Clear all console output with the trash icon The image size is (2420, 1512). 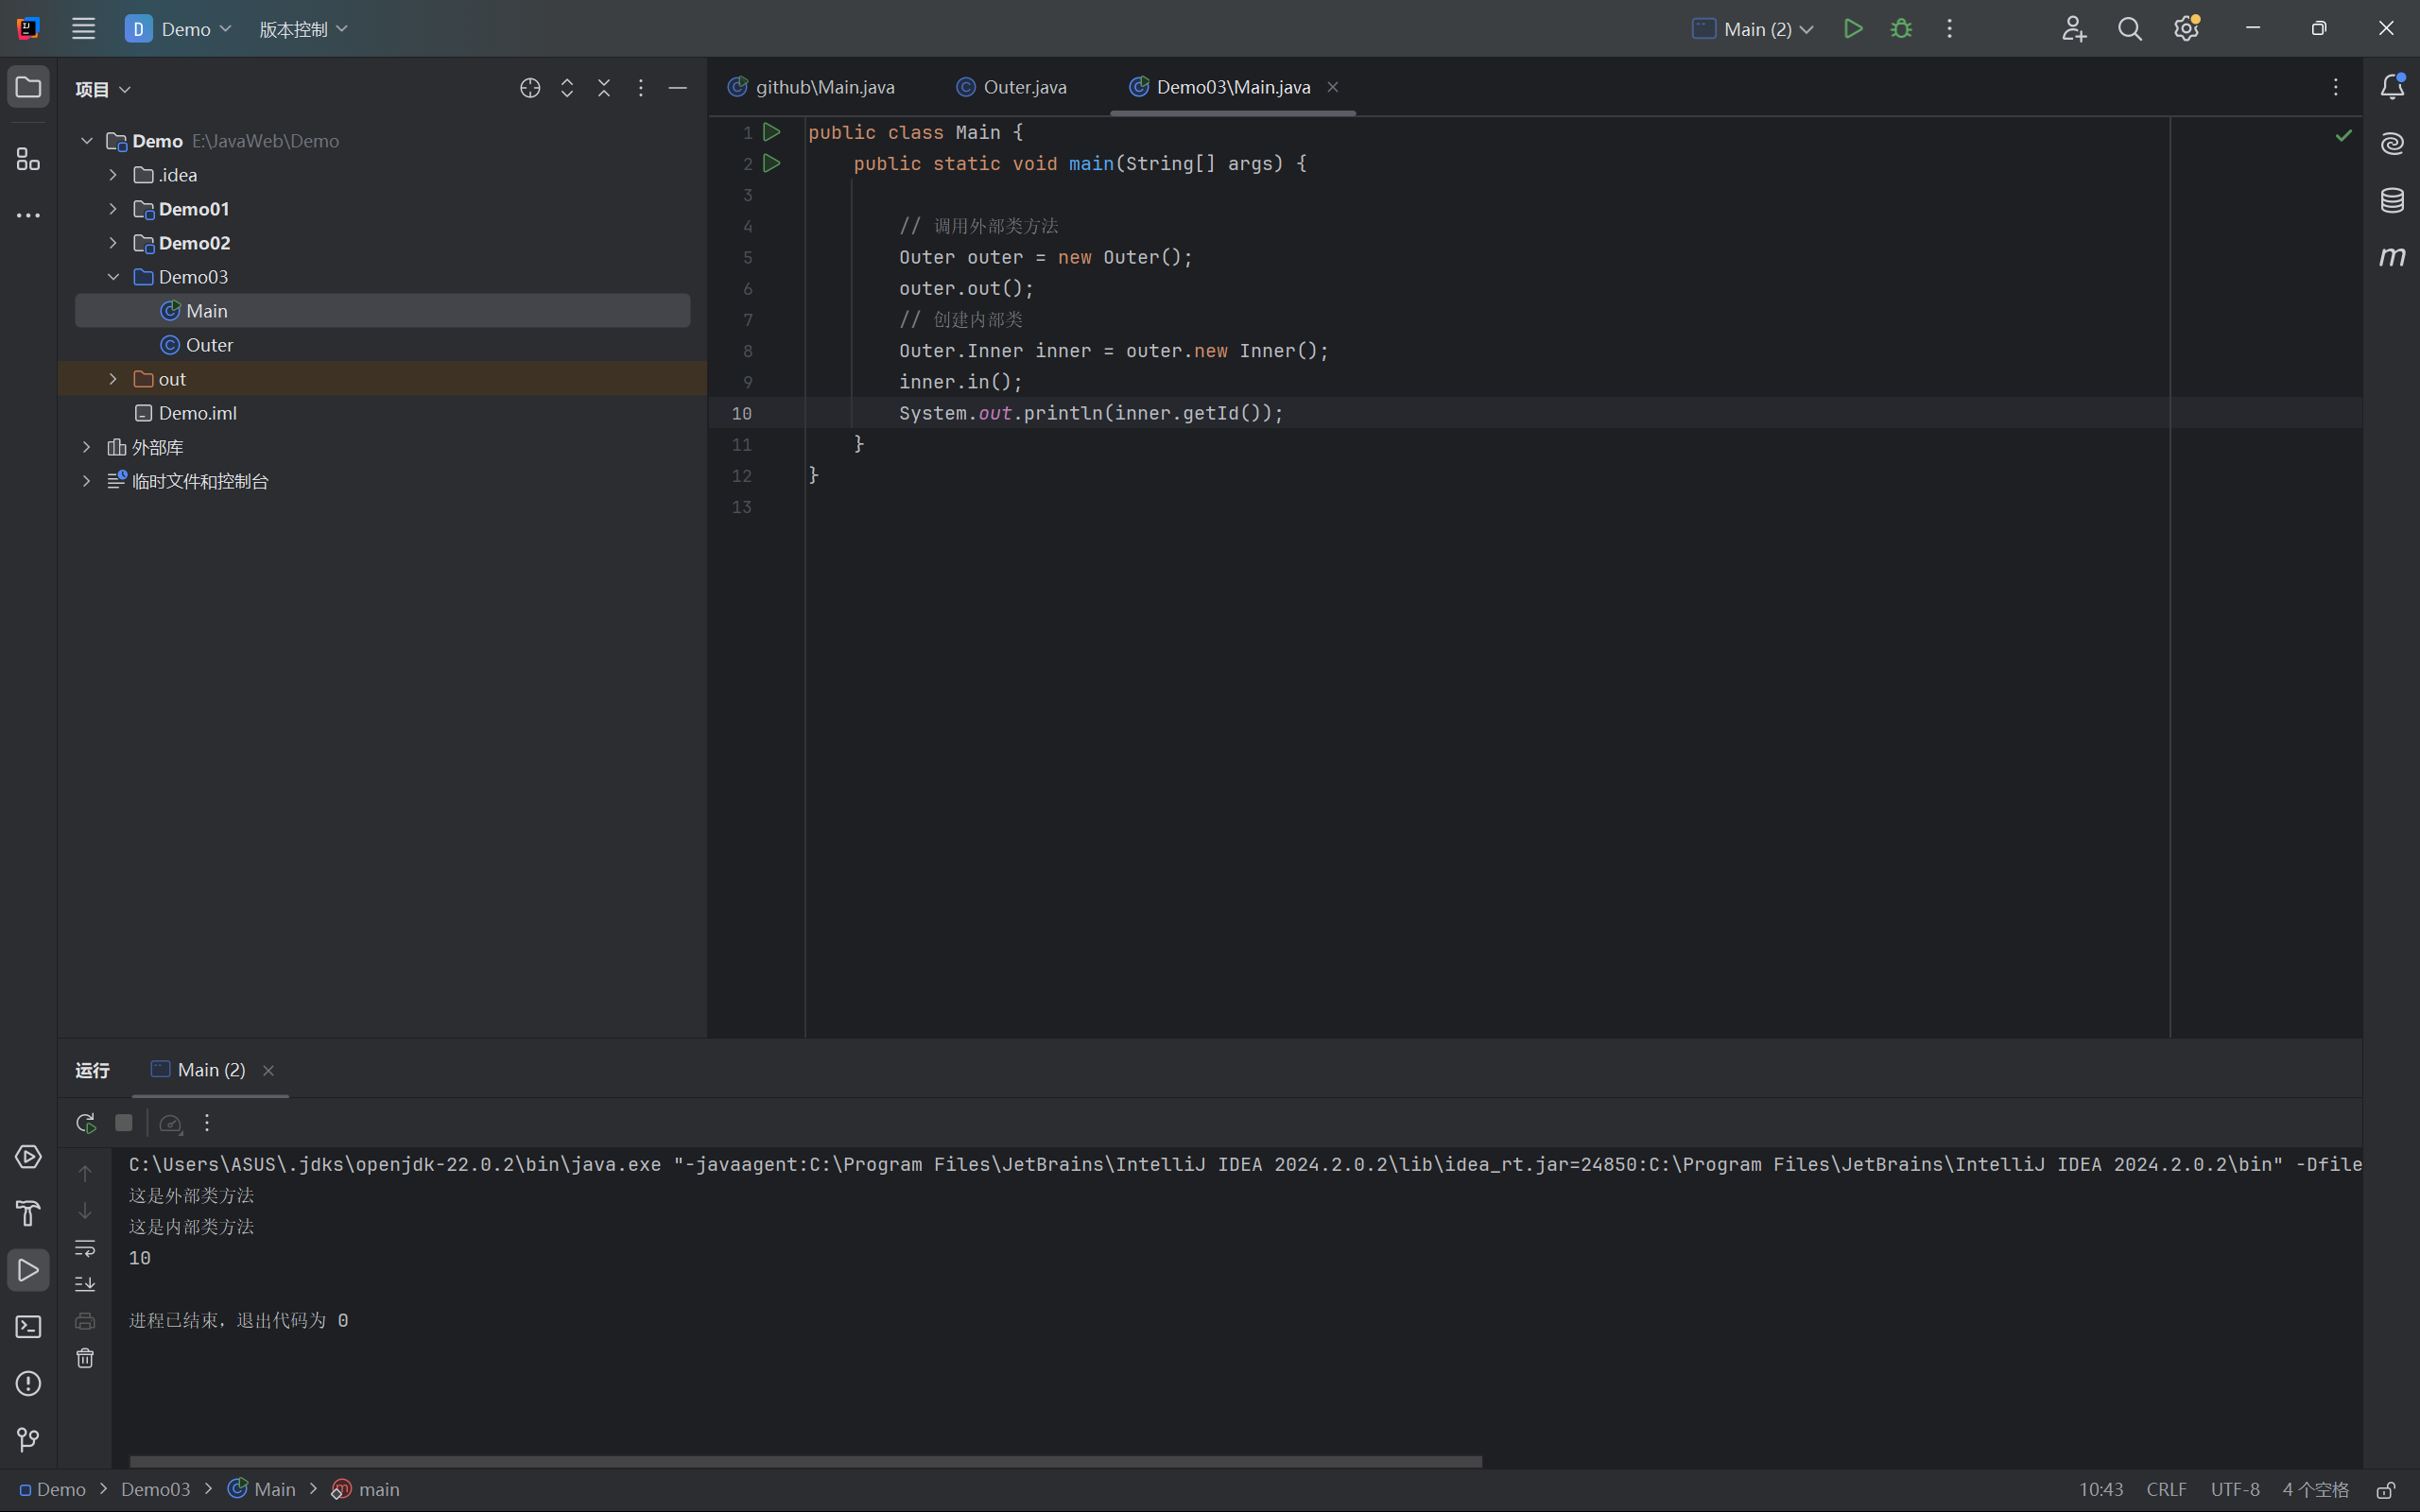pyautogui.click(x=85, y=1358)
